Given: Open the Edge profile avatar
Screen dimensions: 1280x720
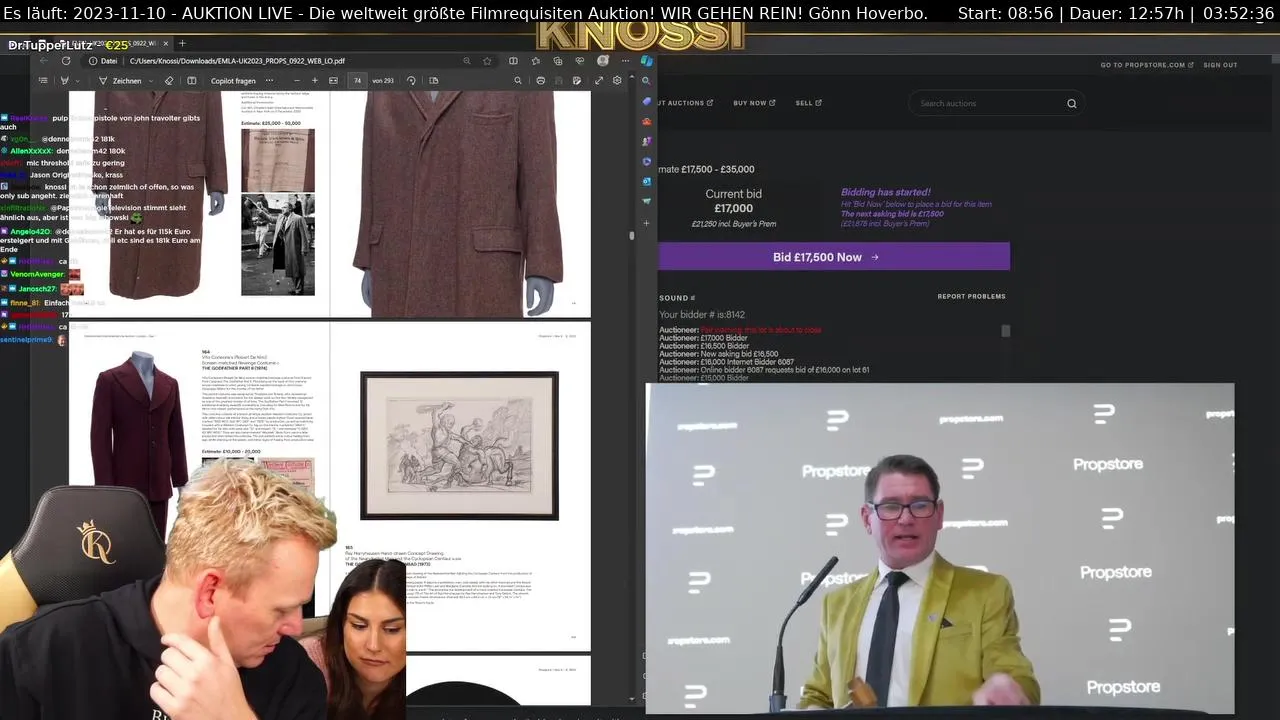Looking at the screenshot, I should [602, 61].
